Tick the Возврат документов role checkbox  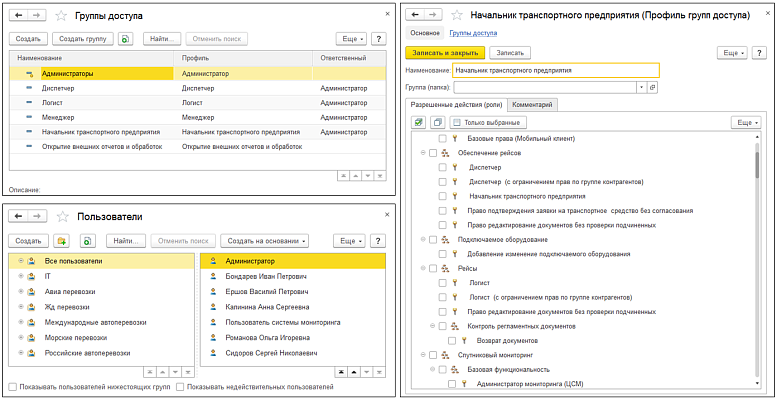[x=453, y=340]
